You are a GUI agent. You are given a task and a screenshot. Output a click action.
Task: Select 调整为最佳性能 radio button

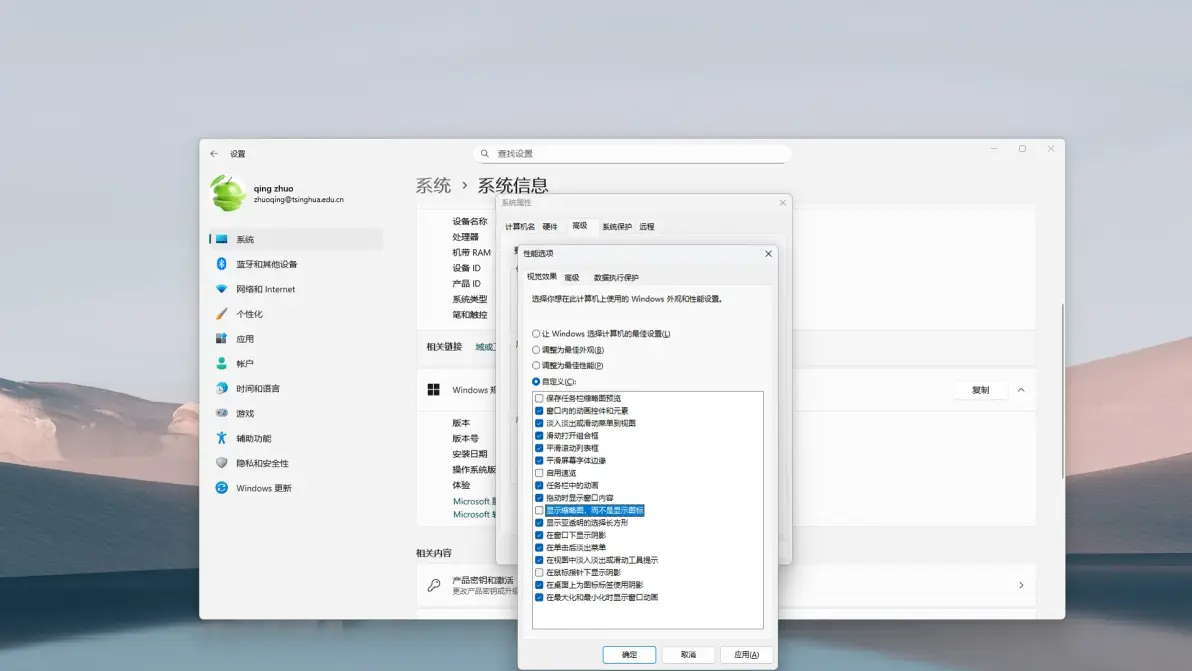click(x=536, y=366)
